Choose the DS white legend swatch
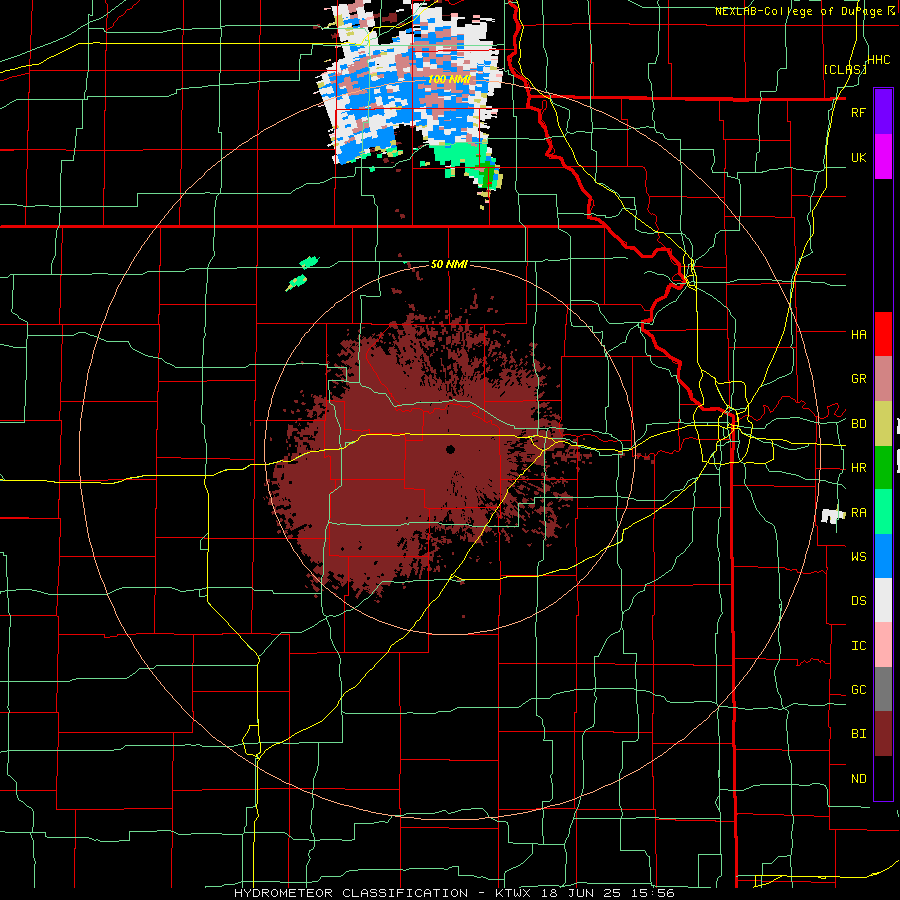 [x=883, y=600]
